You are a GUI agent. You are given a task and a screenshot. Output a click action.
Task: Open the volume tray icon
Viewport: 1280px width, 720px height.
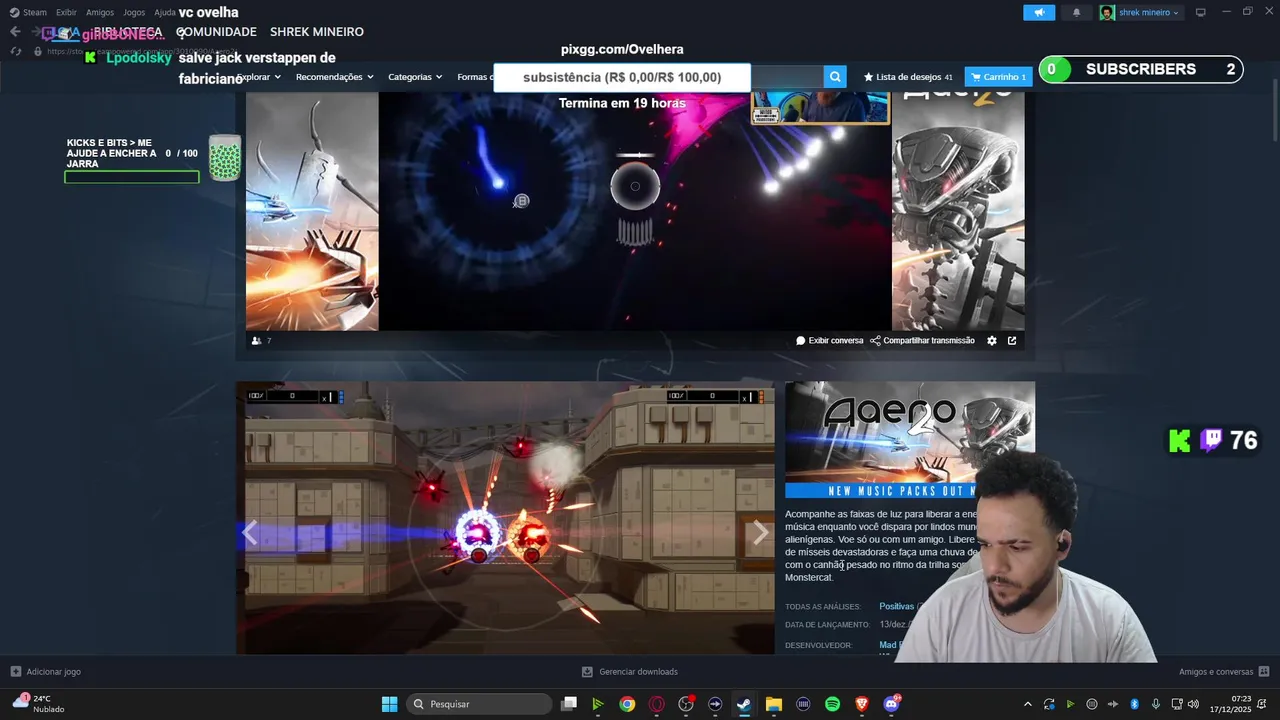1193,704
